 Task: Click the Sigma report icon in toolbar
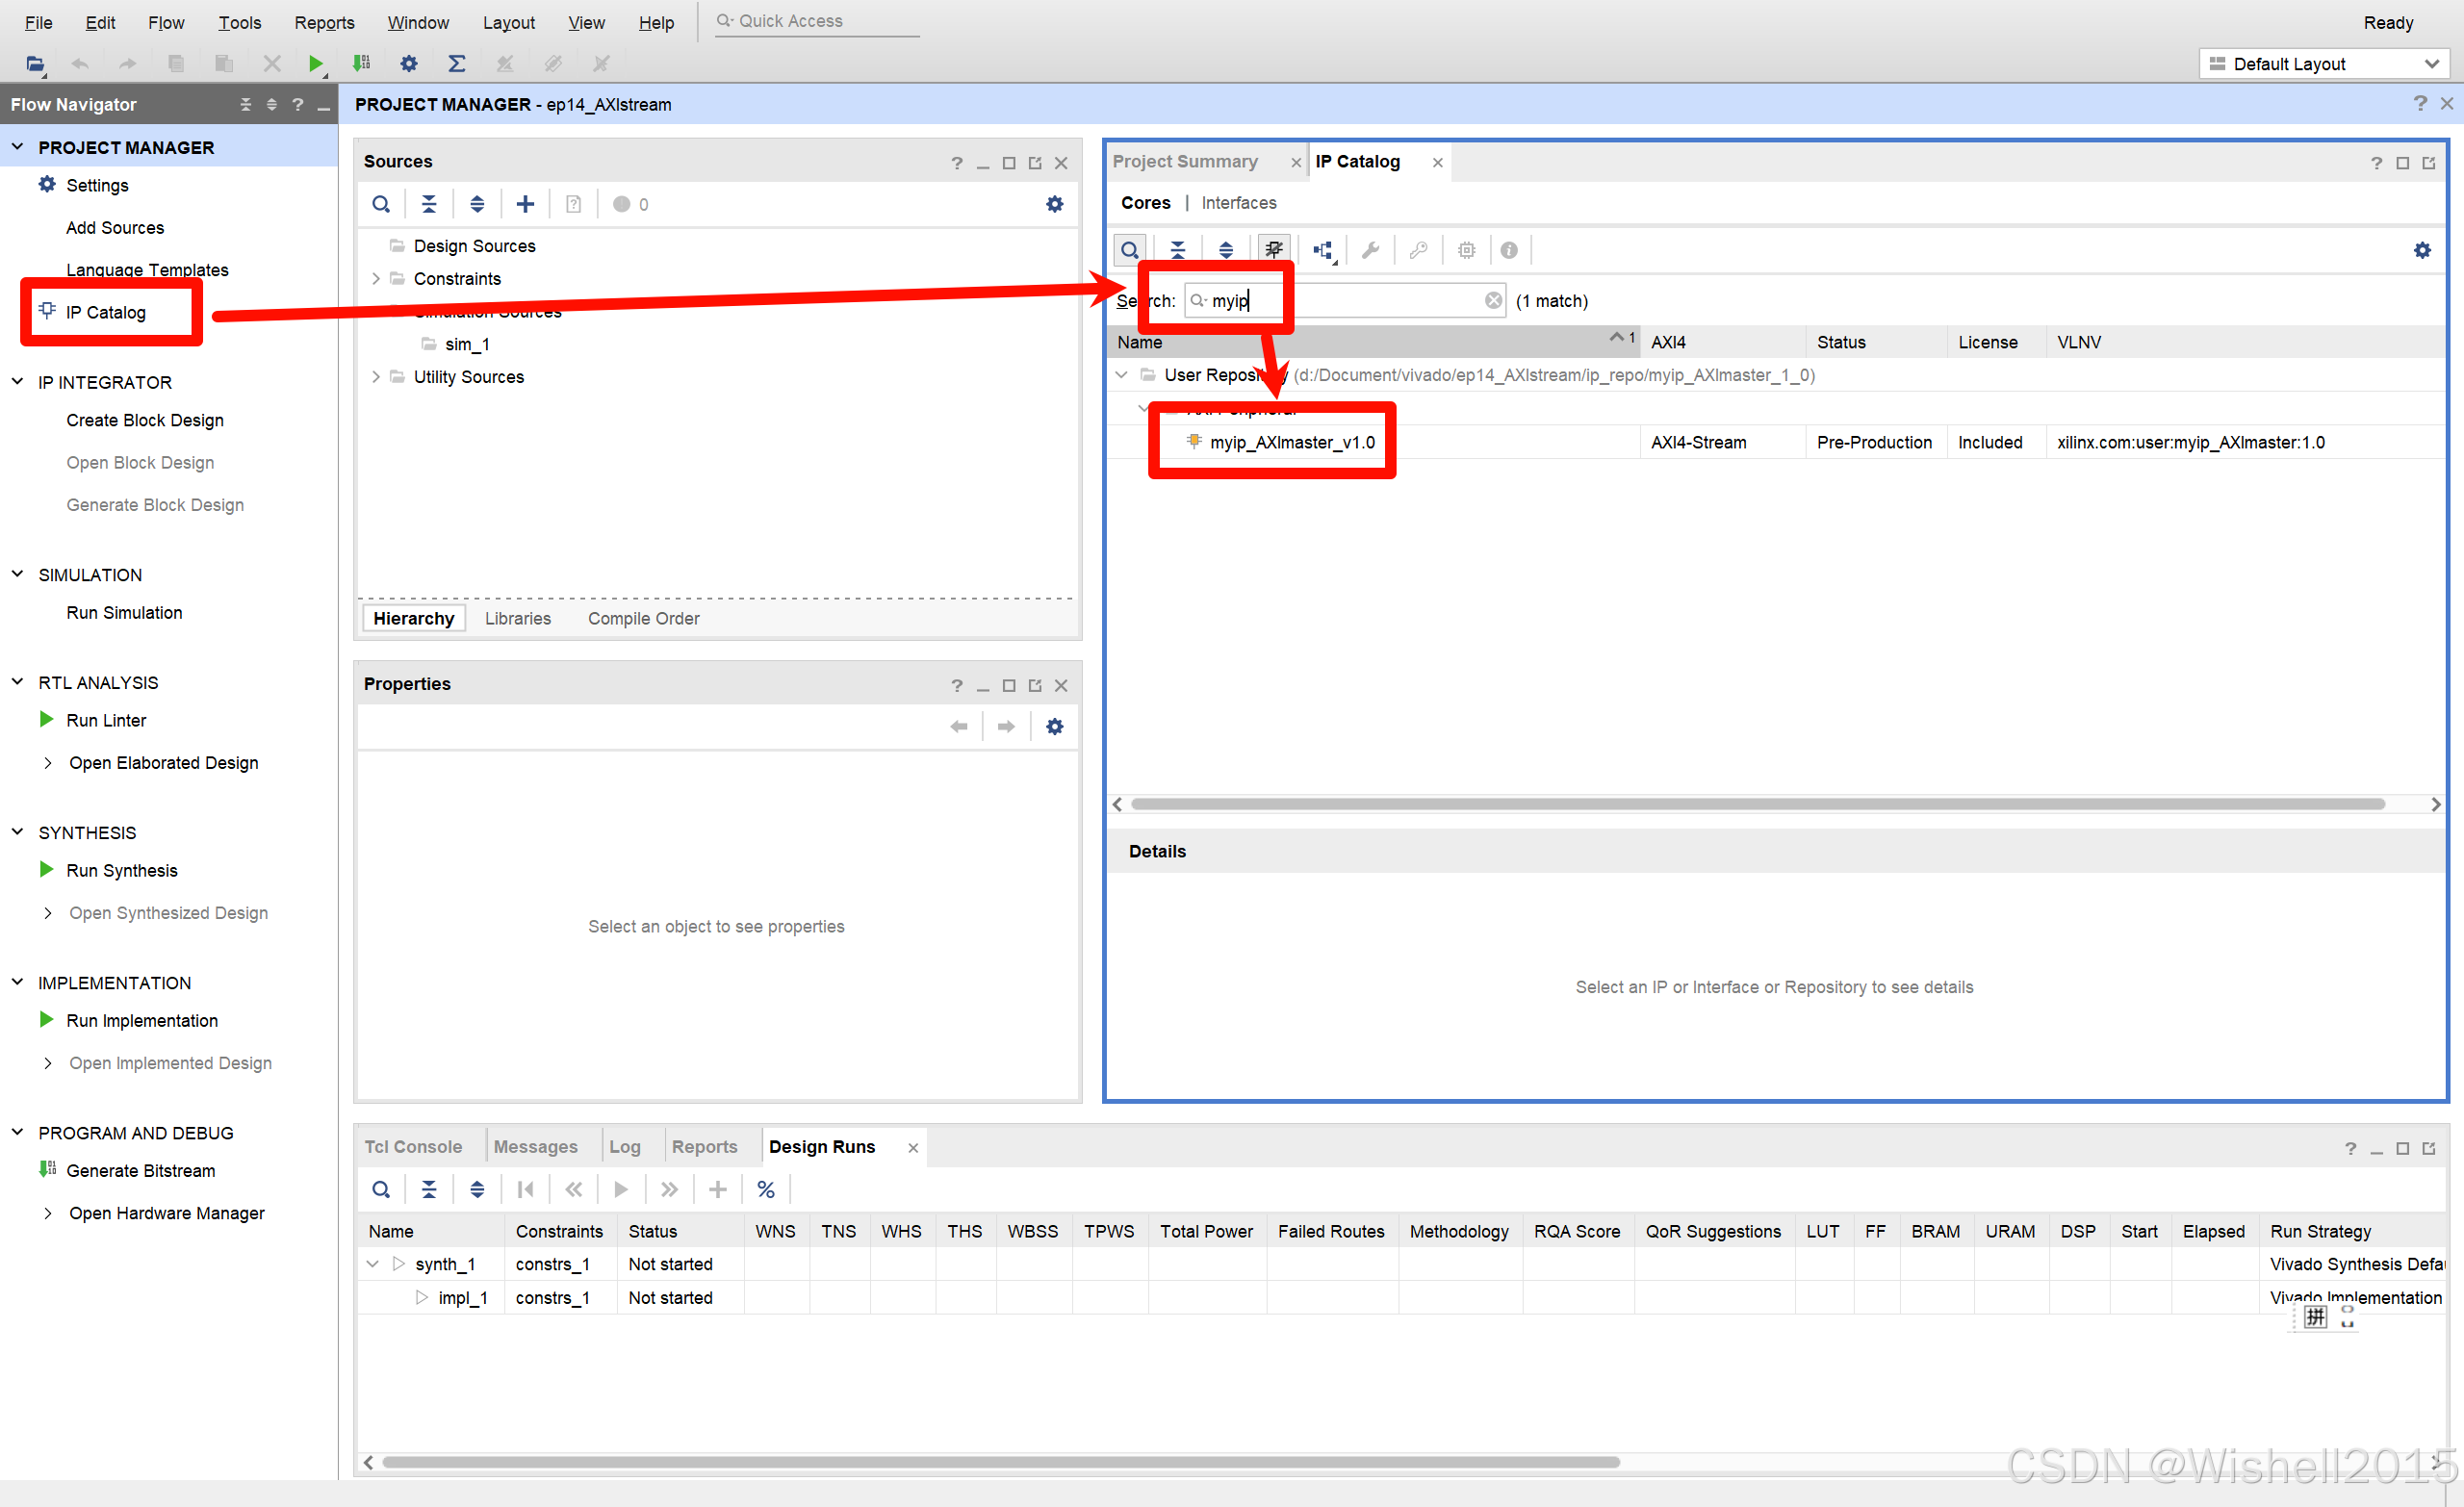point(457,64)
